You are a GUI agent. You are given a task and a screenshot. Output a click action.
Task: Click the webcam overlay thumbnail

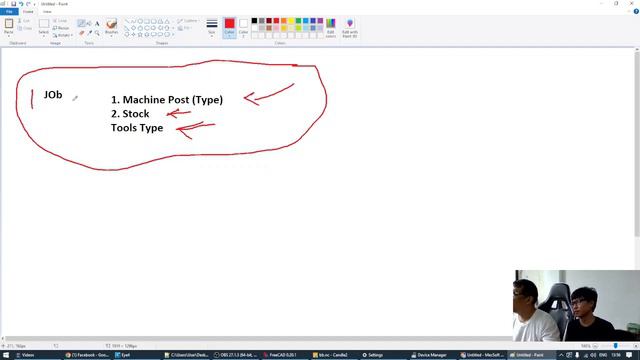(576, 306)
